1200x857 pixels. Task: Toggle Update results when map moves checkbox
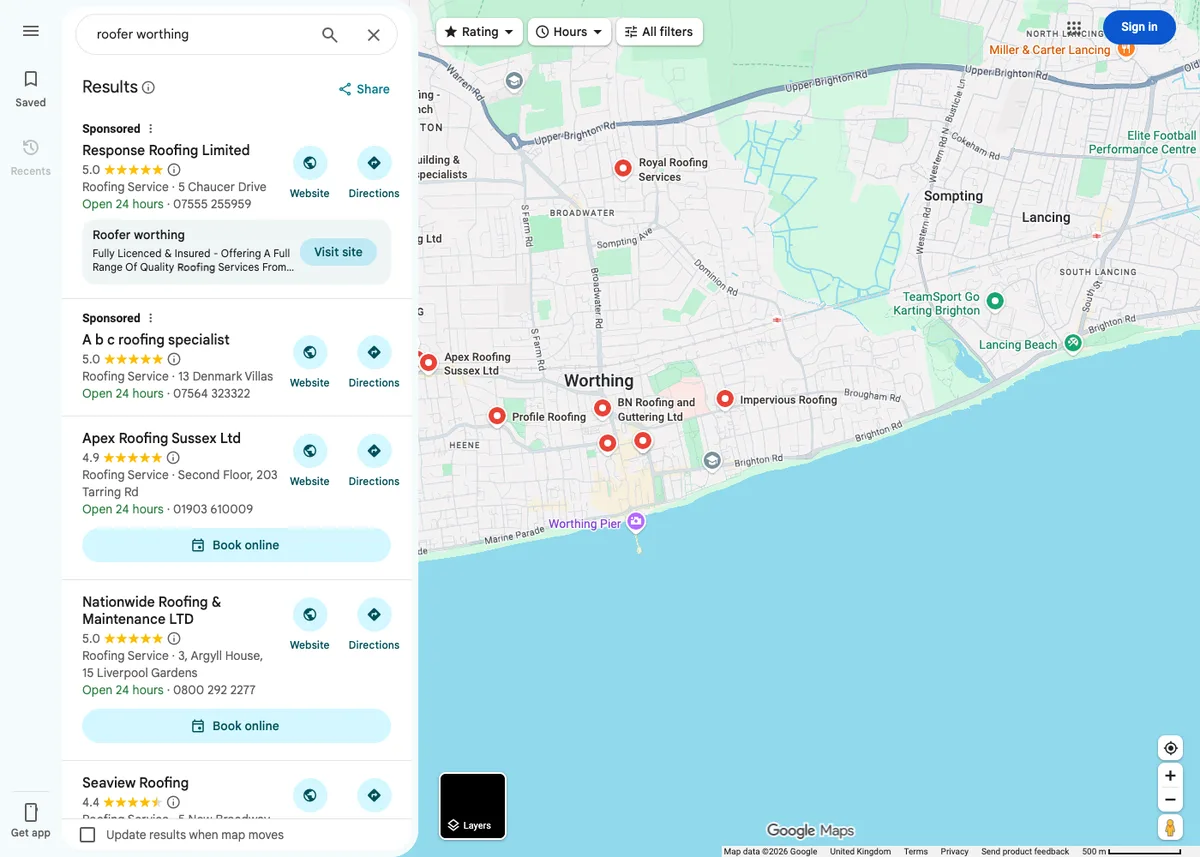88,835
